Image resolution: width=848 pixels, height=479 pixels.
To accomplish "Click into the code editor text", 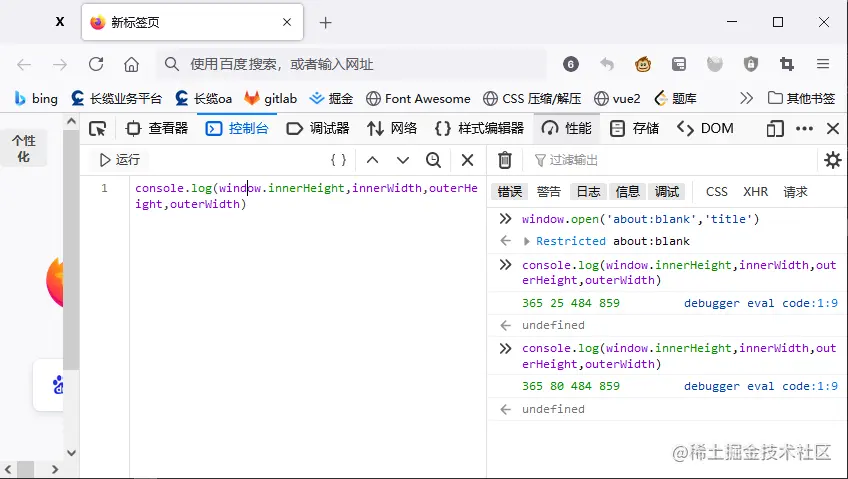I will [306, 196].
